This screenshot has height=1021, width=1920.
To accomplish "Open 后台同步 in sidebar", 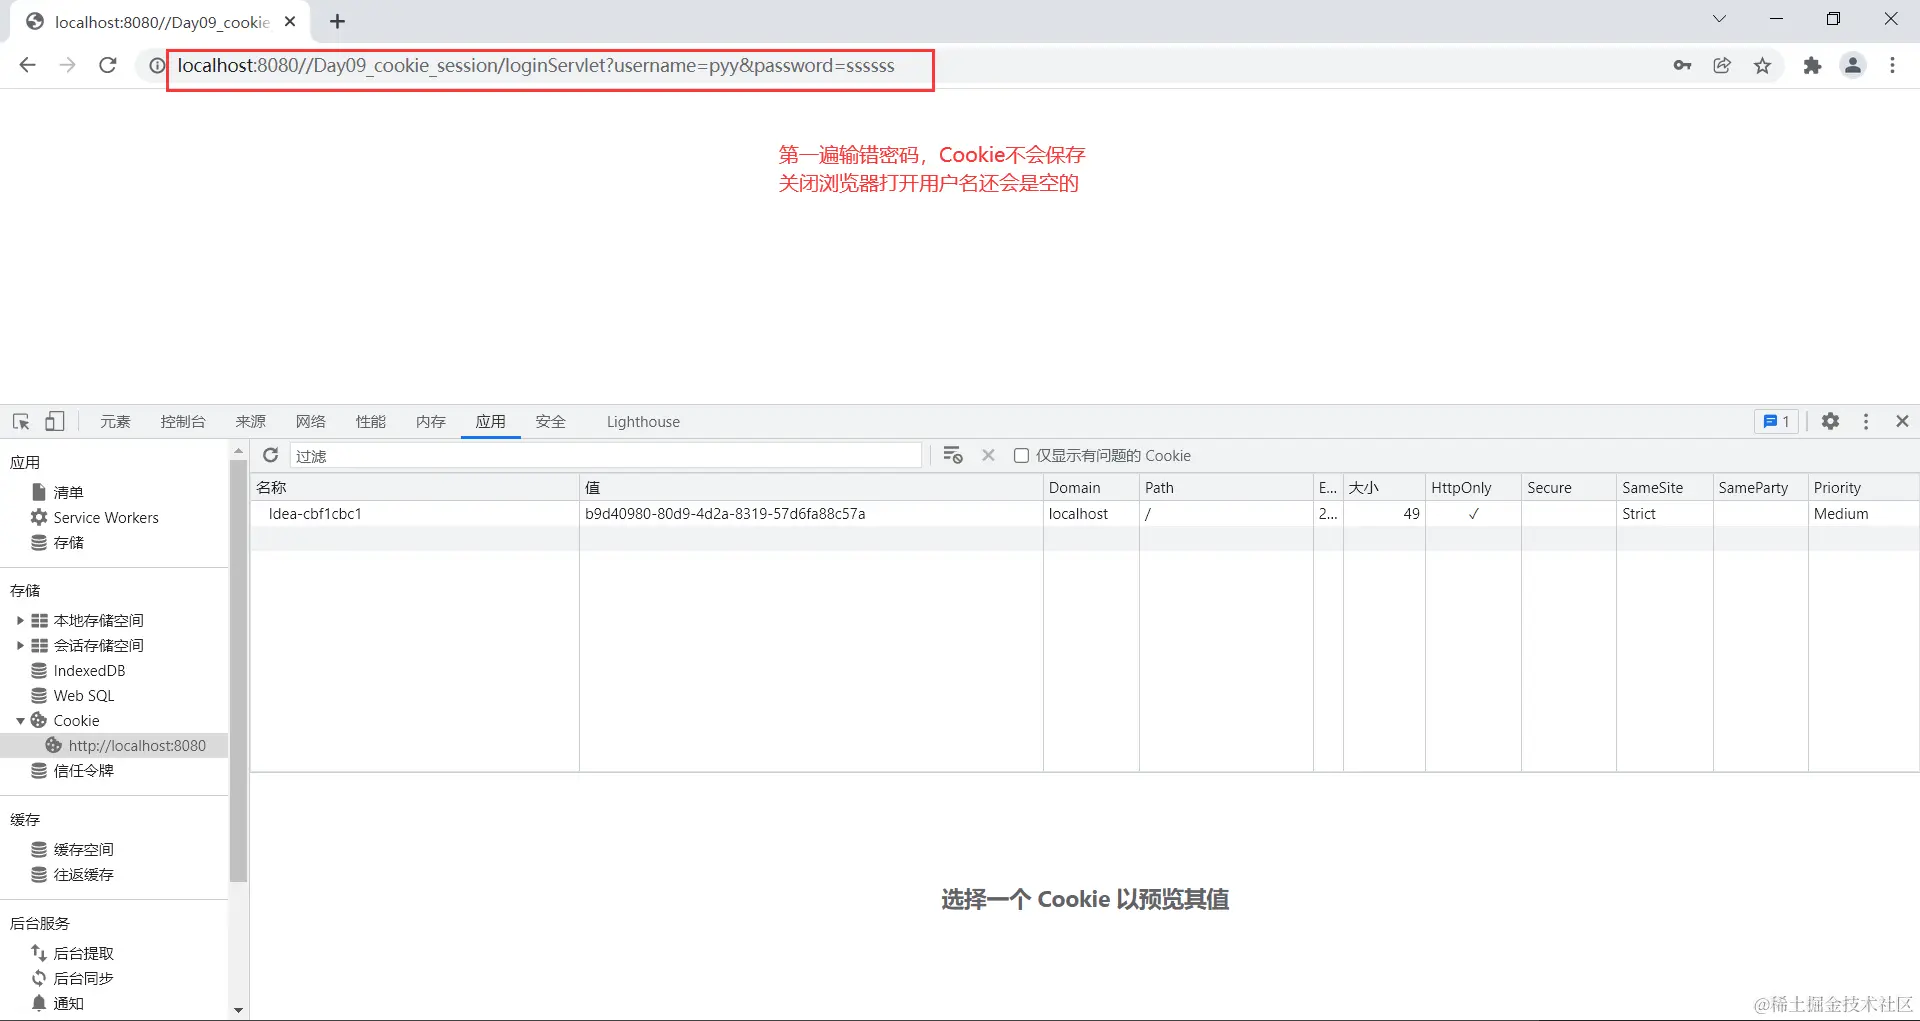I will [83, 978].
